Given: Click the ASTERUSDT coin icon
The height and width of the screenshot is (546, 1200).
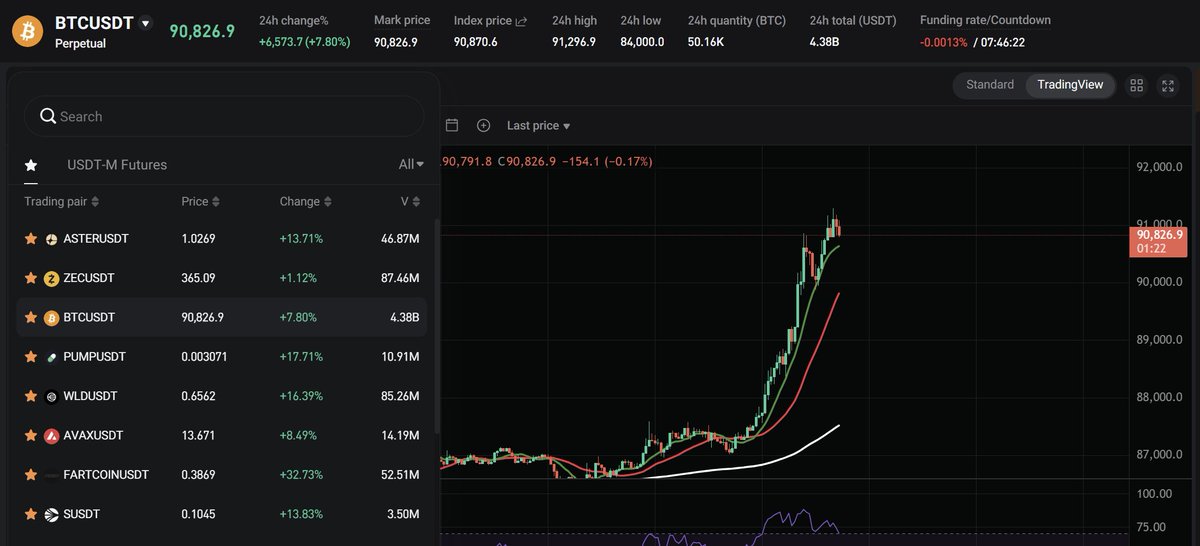Looking at the screenshot, I should coord(52,239).
